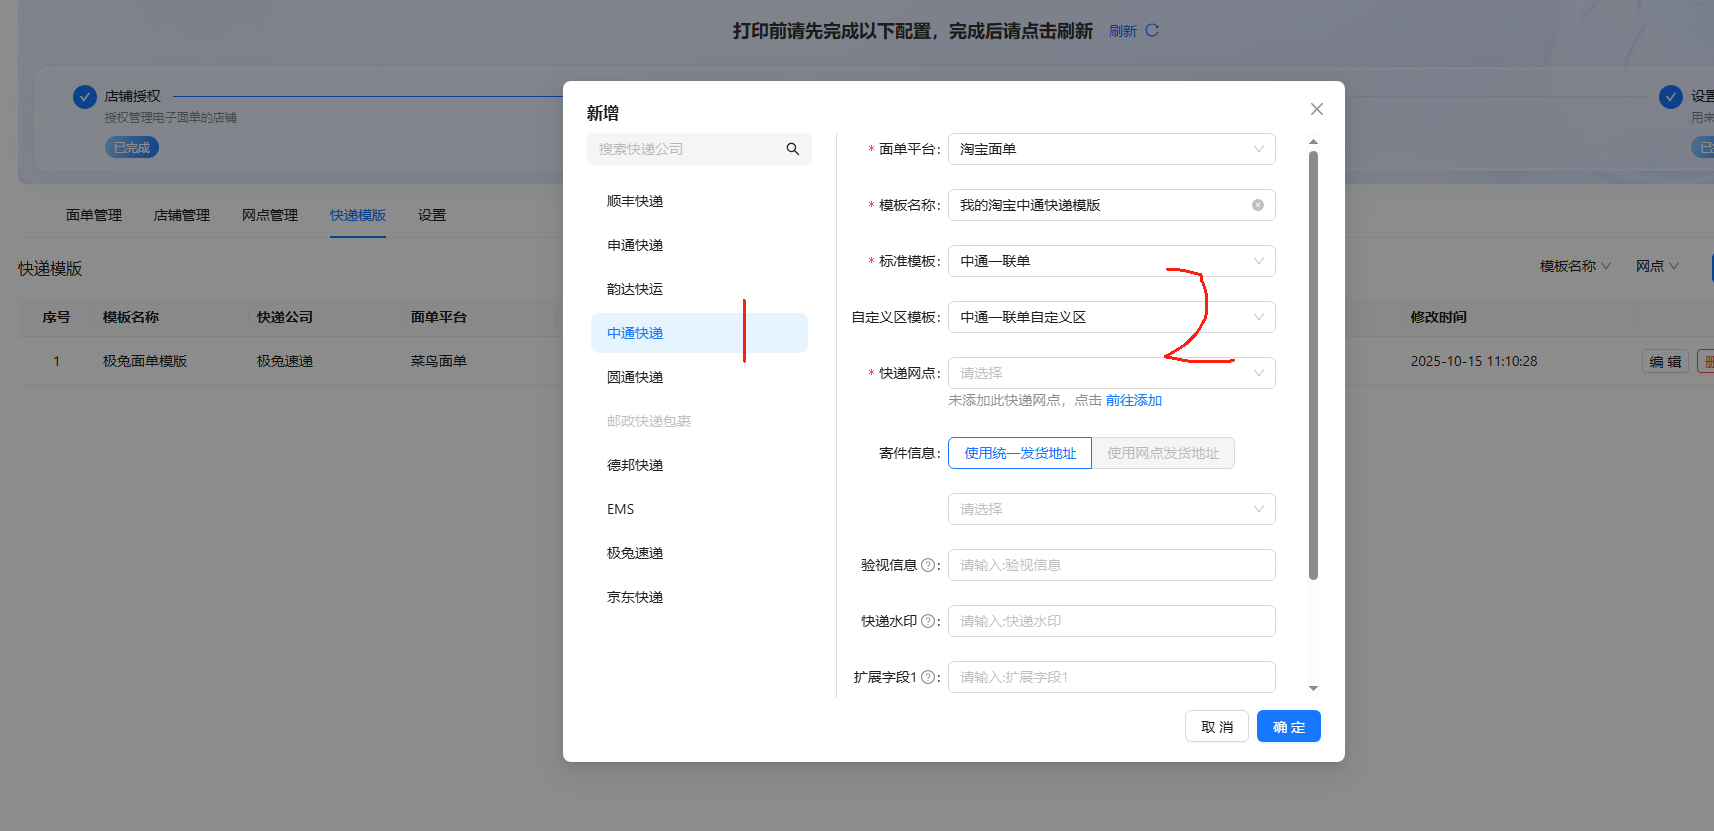1714x831 pixels.
Task: Click help icon beside 扩展字段1
Action: [x=927, y=677]
